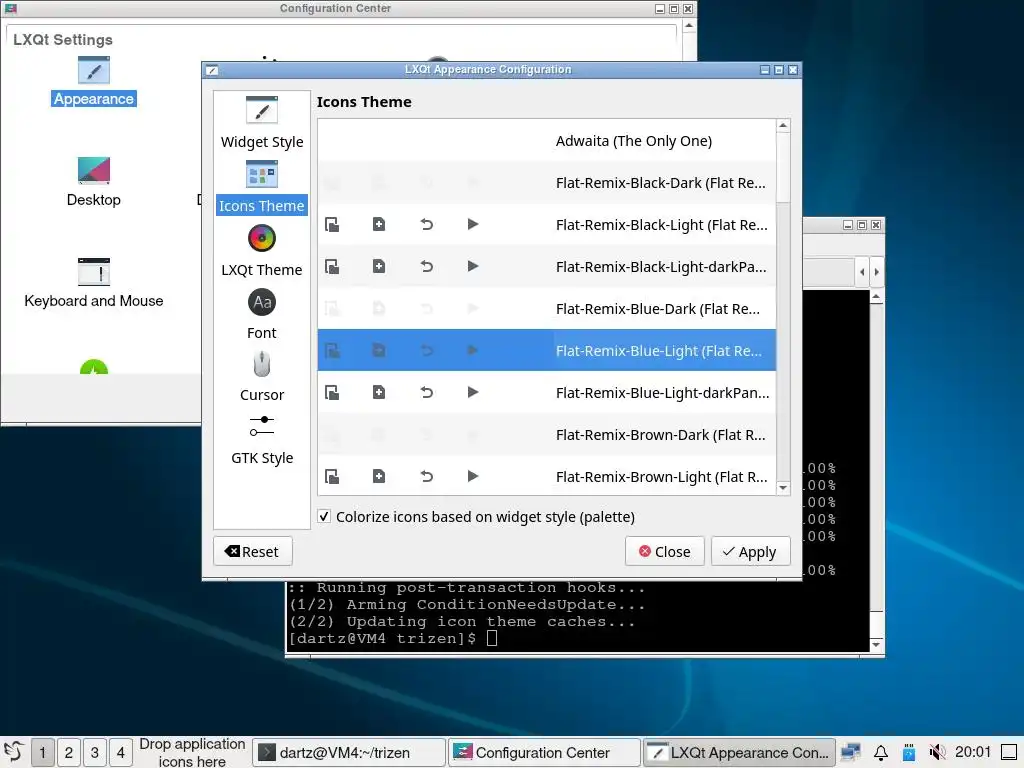Click new-document preview icon in Flat-Remix-Black-Light row
Viewport: 1024px width, 768px height.
[x=379, y=225]
